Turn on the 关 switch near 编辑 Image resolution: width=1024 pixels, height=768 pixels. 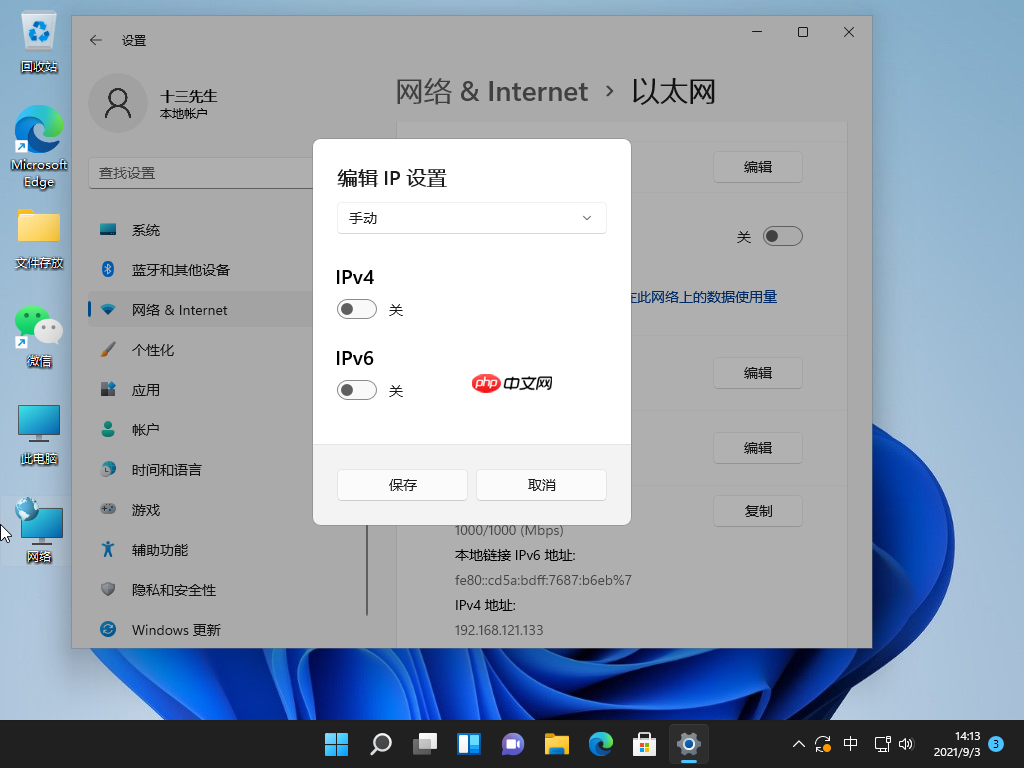pos(783,235)
